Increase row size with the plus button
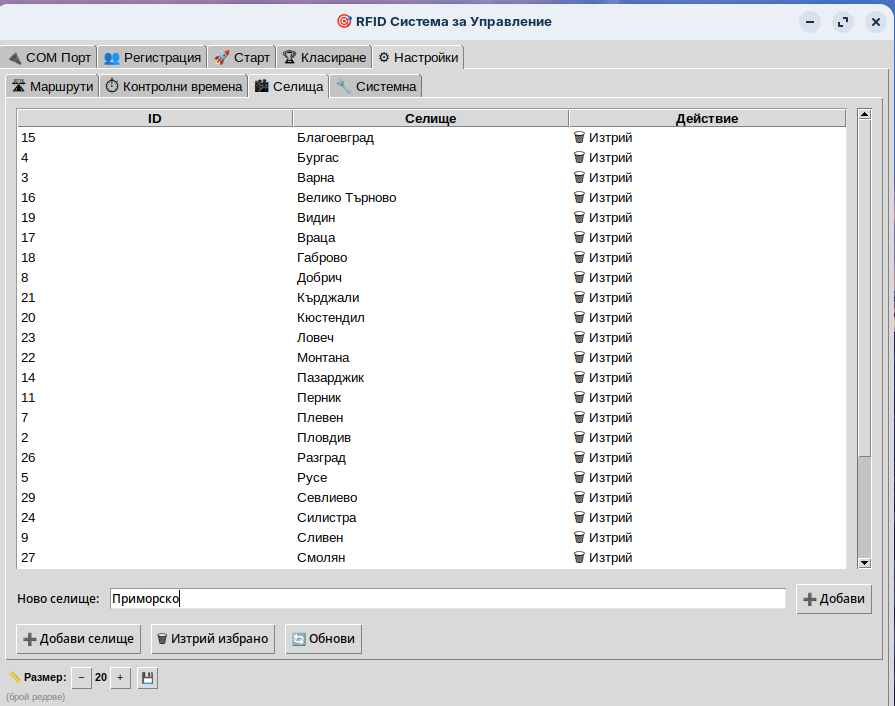This screenshot has height=706, width=895. pyautogui.click(x=120, y=678)
